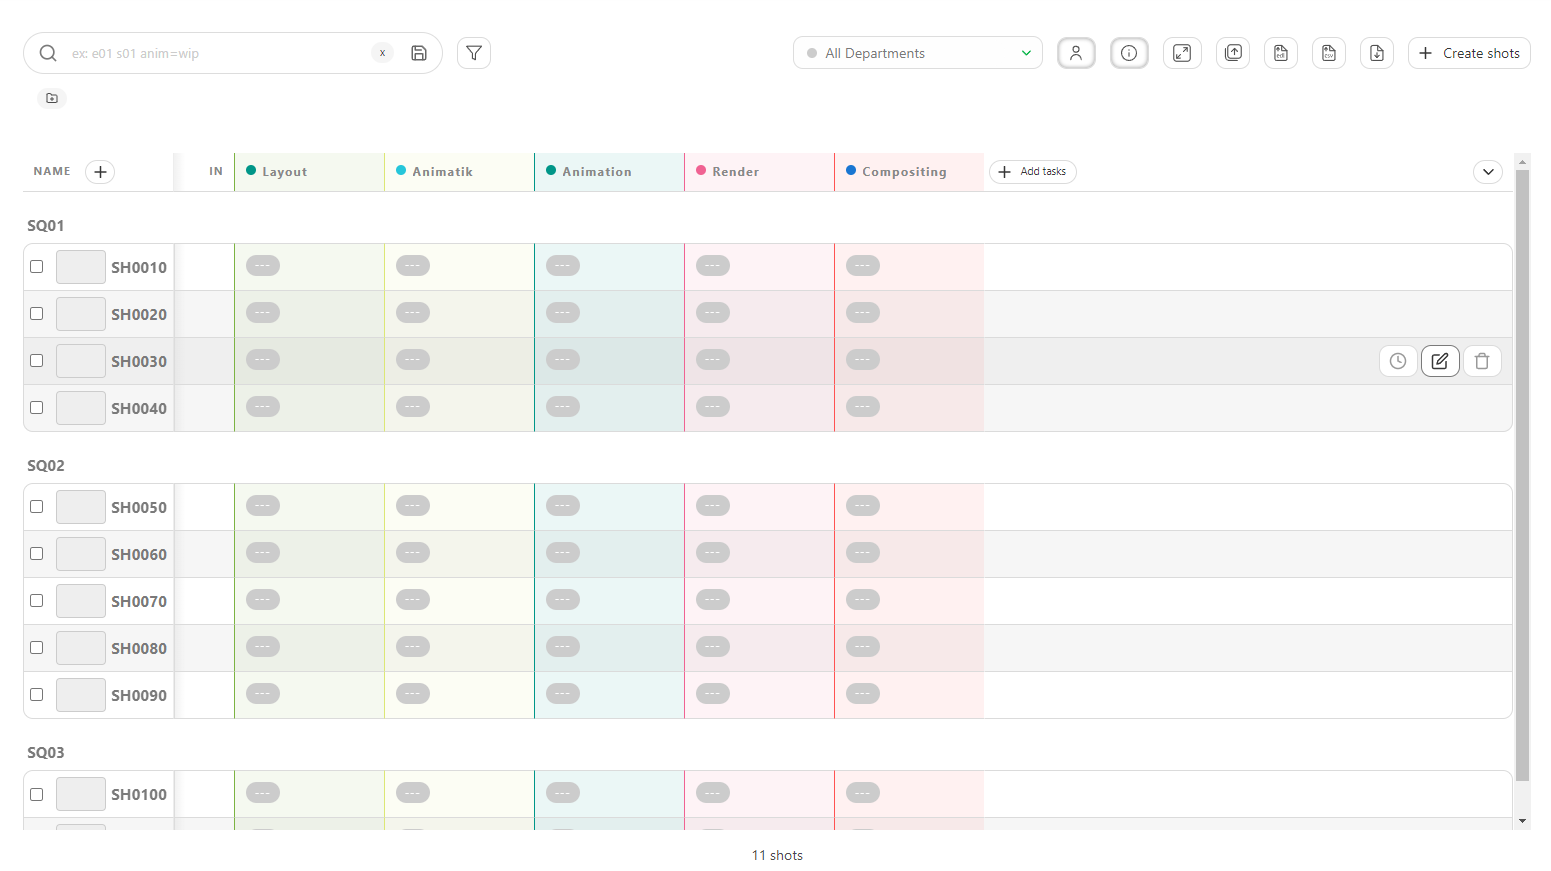Delete shot SH0030 trash icon

tap(1482, 361)
